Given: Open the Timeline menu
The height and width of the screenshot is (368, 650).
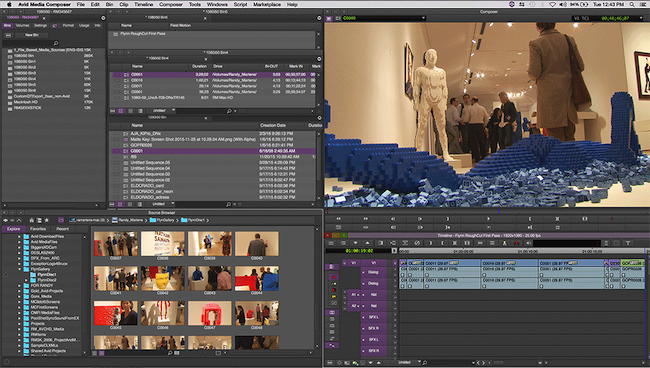Looking at the screenshot, I should pos(143,4).
